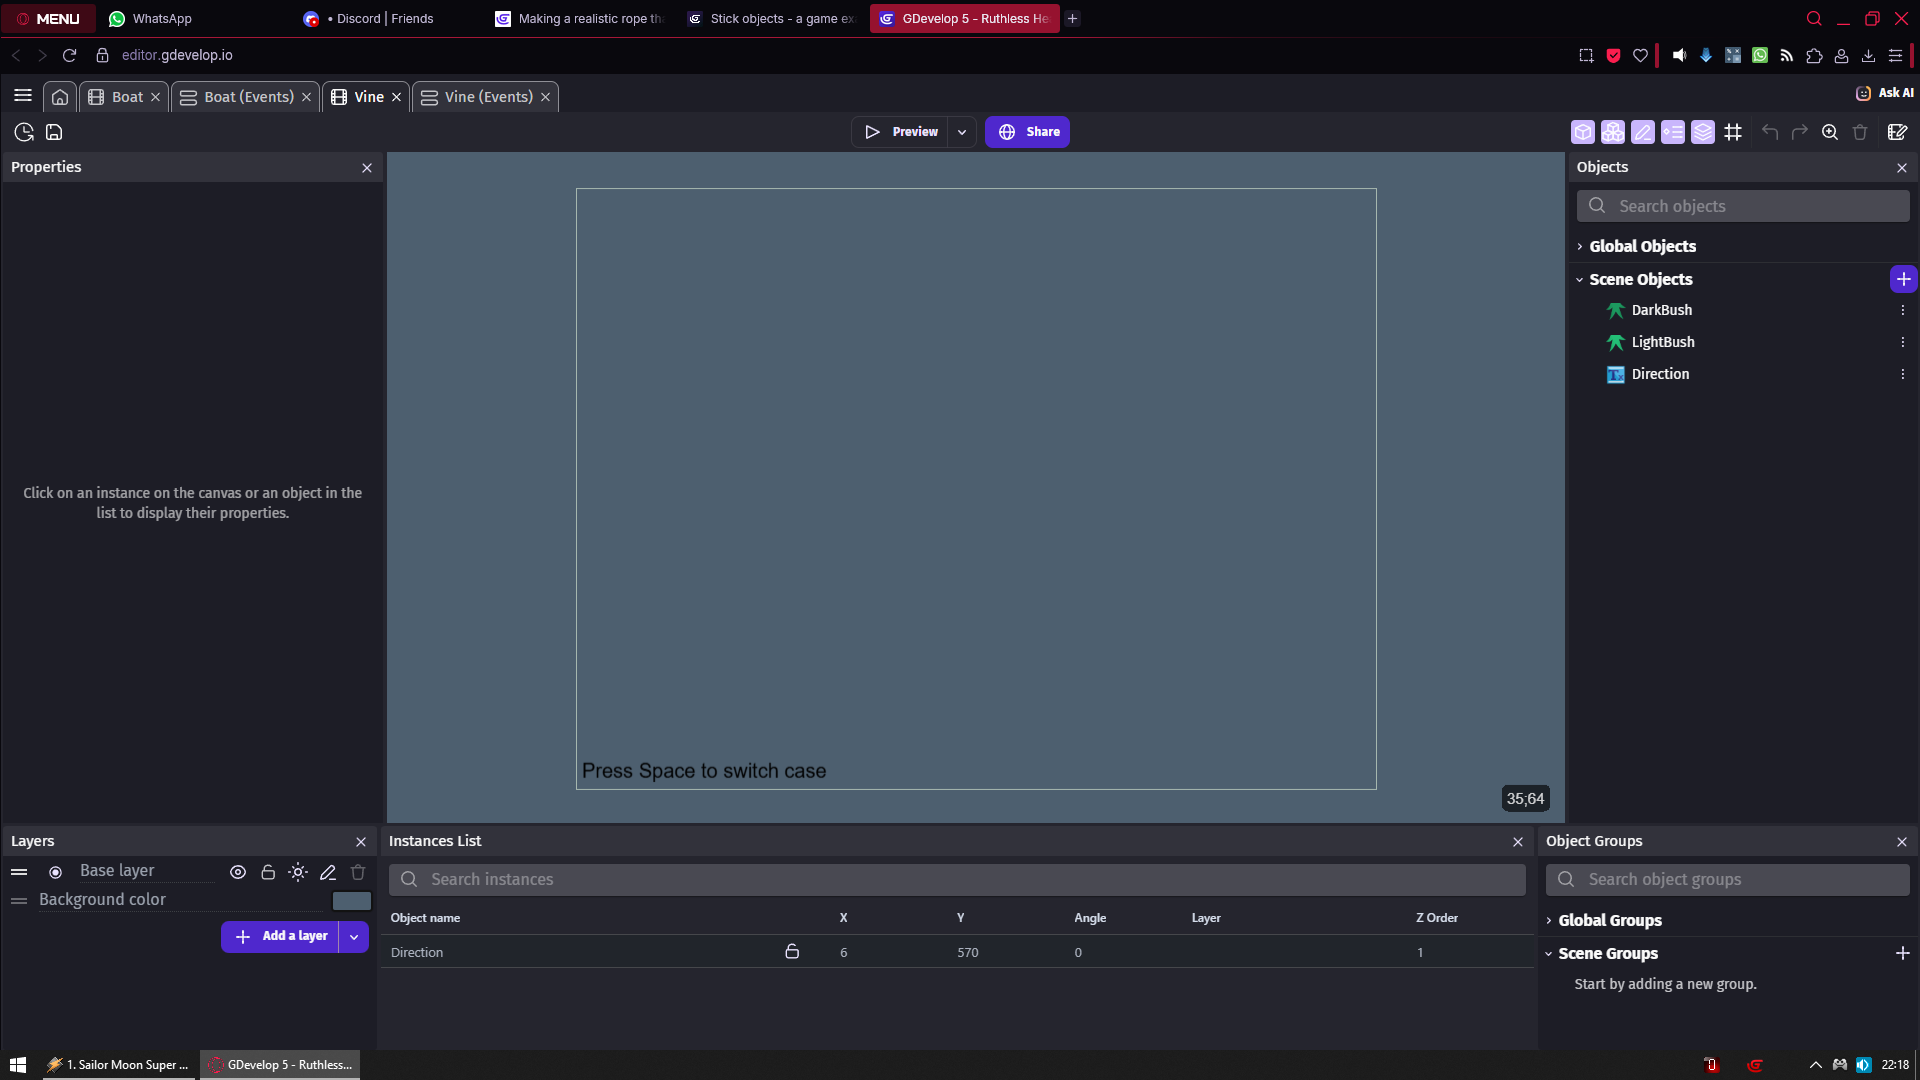Toggle lock for Direction instance
The image size is (1920, 1080).
point(791,952)
